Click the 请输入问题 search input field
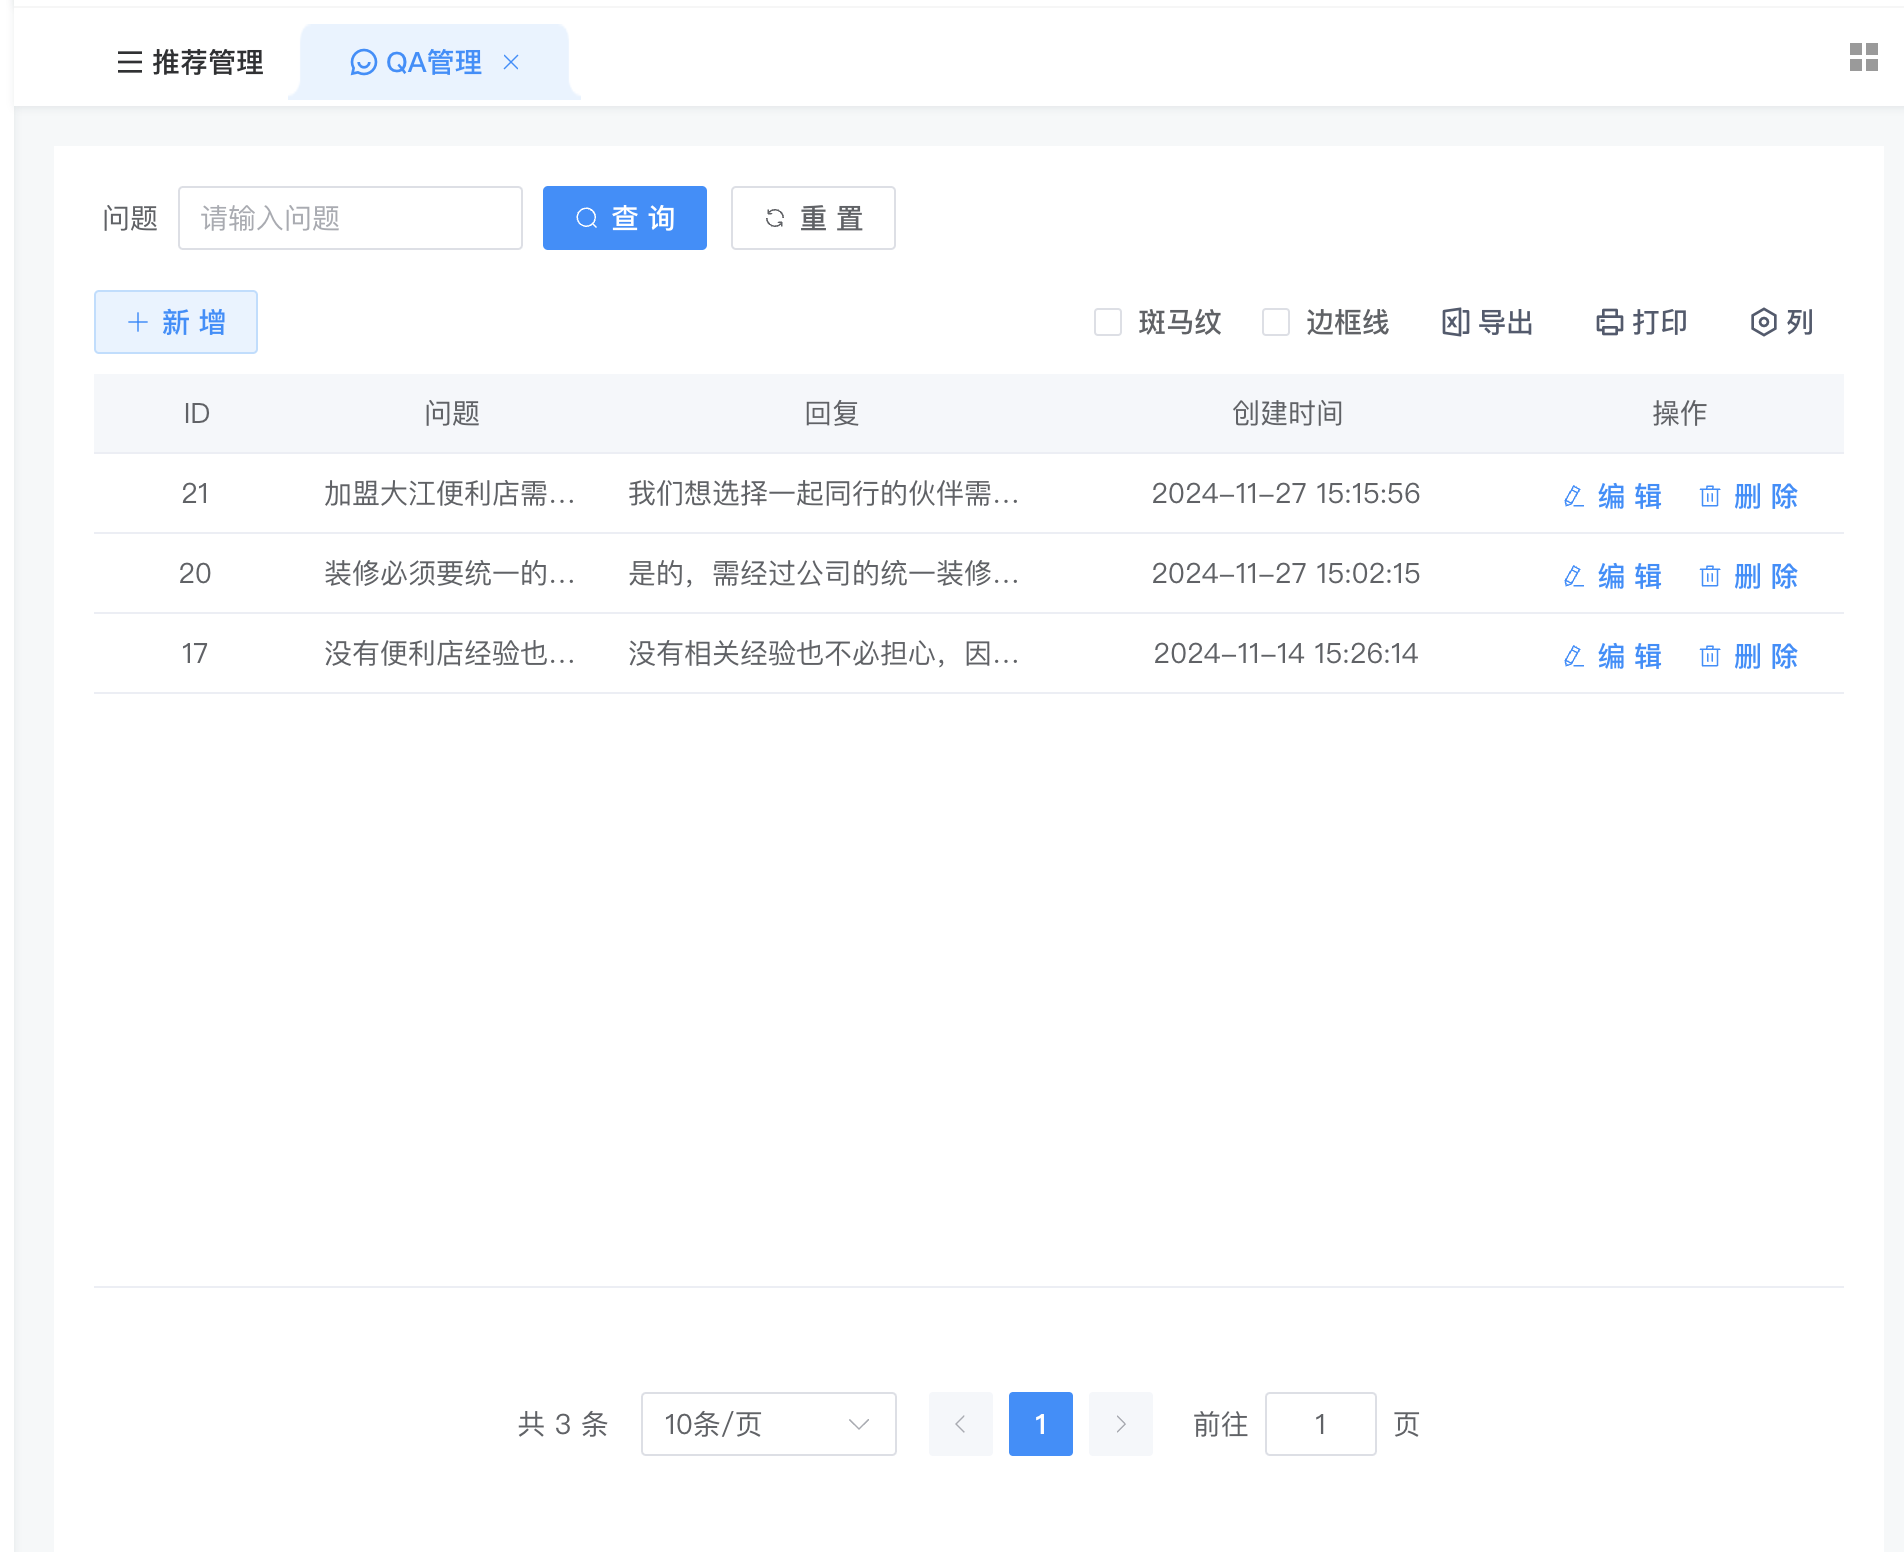This screenshot has height=1552, width=1904. (350, 218)
